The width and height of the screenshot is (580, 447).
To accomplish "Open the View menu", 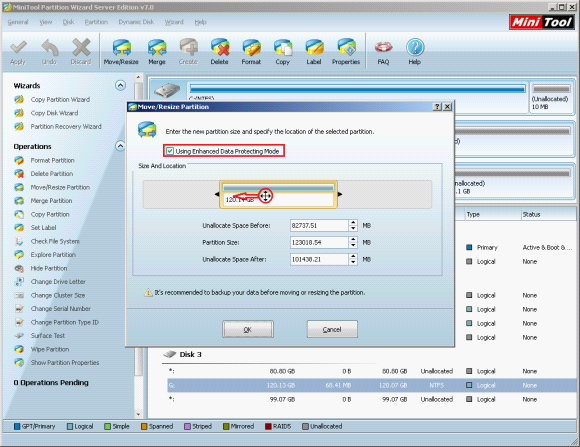I will (x=46, y=22).
